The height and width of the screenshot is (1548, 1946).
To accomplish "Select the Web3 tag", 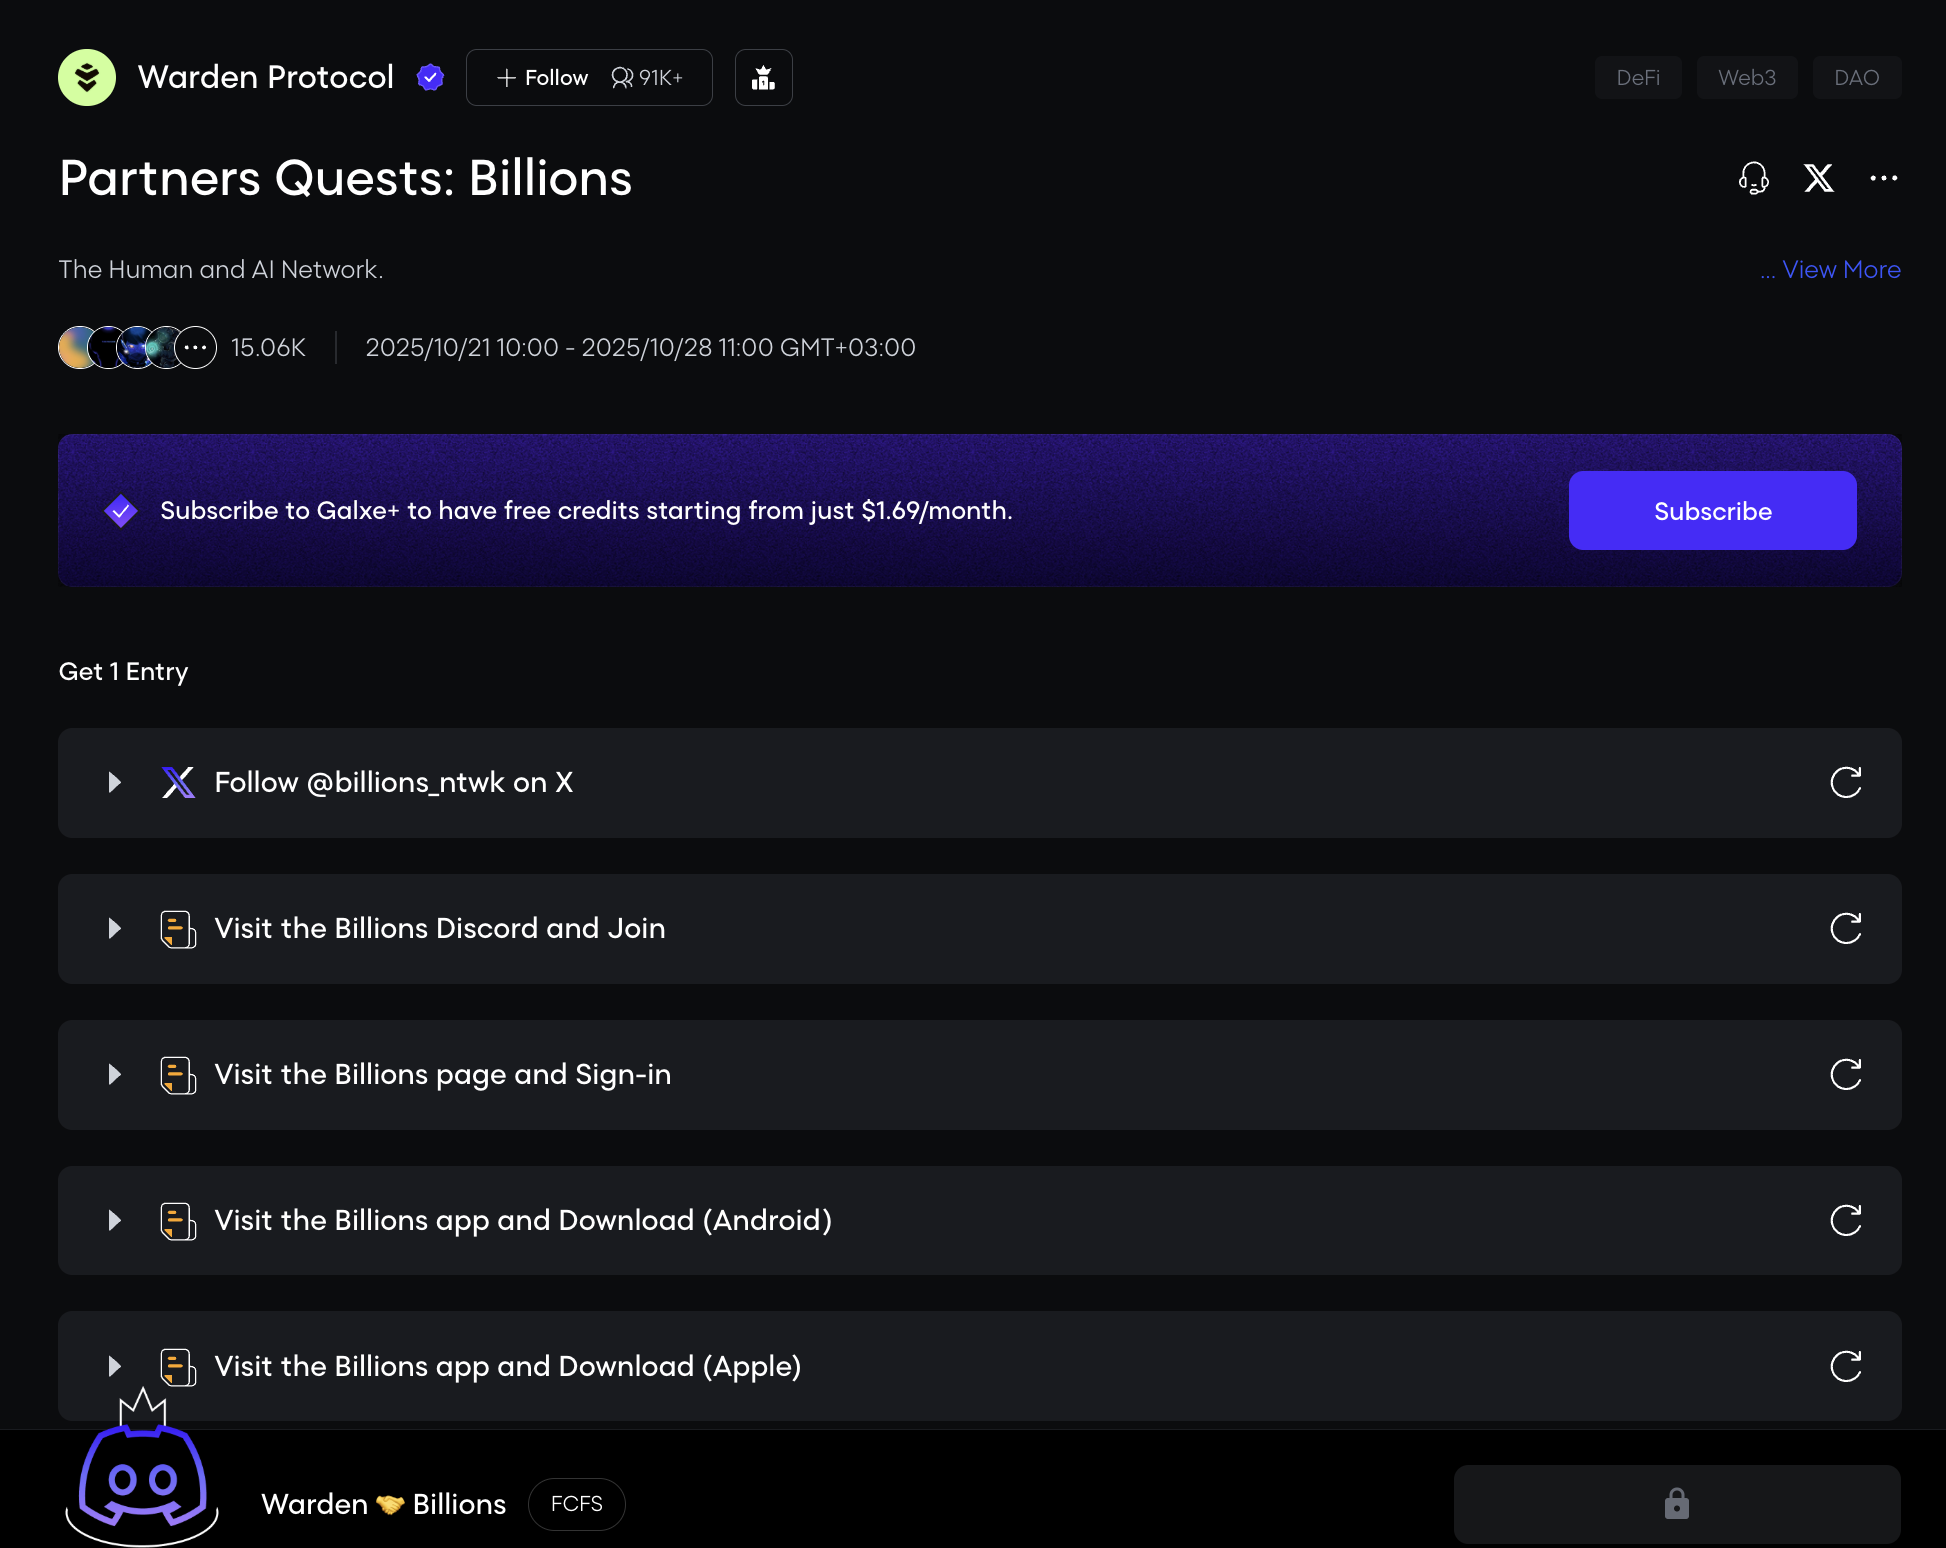I will coord(1746,77).
